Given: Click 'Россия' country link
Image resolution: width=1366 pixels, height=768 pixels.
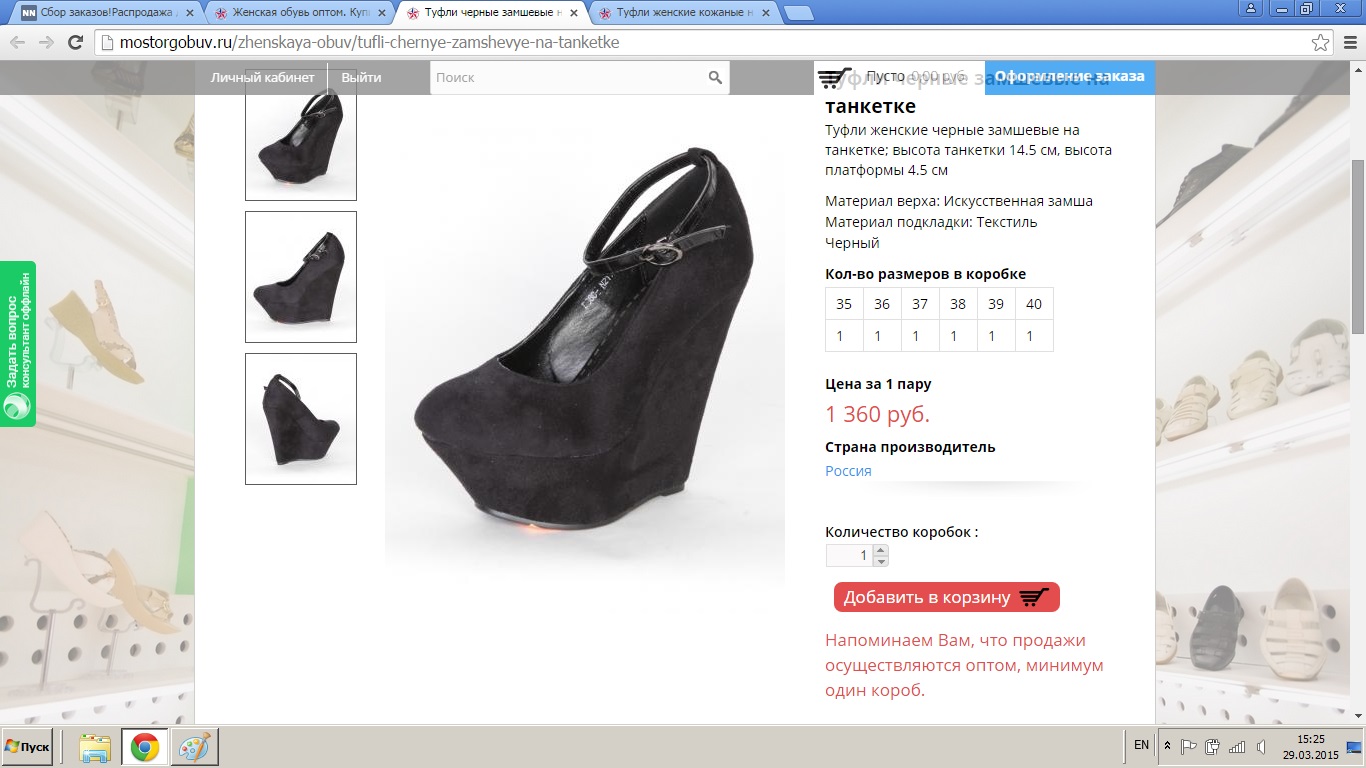Looking at the screenshot, I should [848, 471].
